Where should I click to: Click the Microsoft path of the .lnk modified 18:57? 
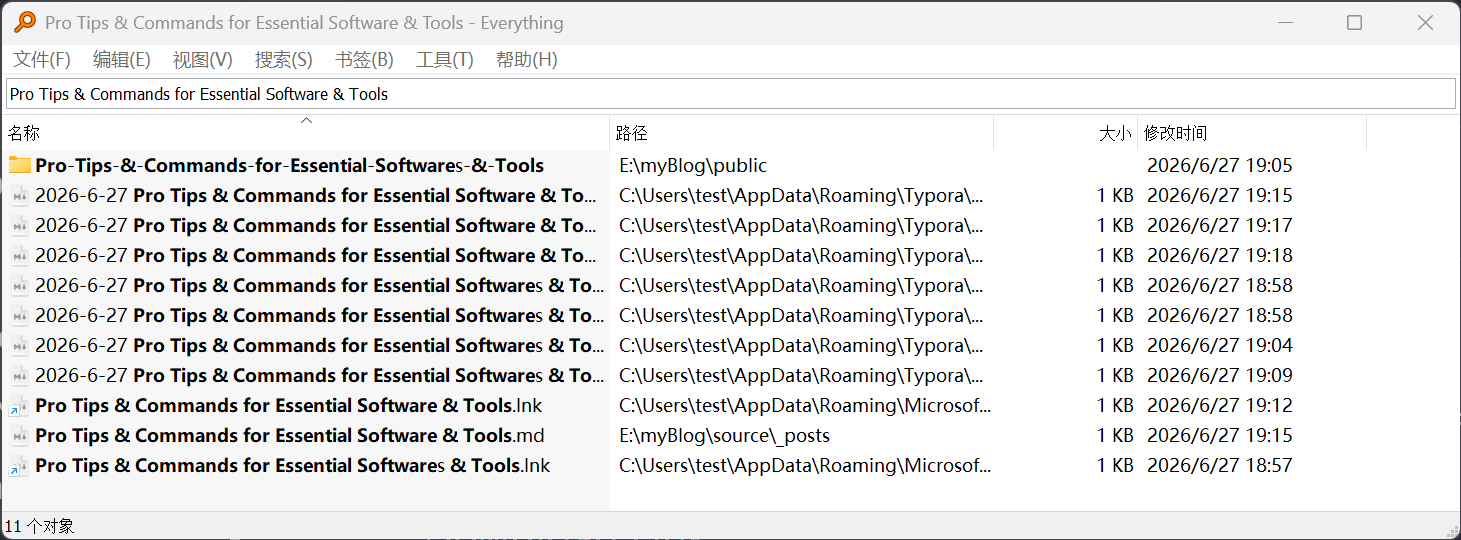click(805, 465)
